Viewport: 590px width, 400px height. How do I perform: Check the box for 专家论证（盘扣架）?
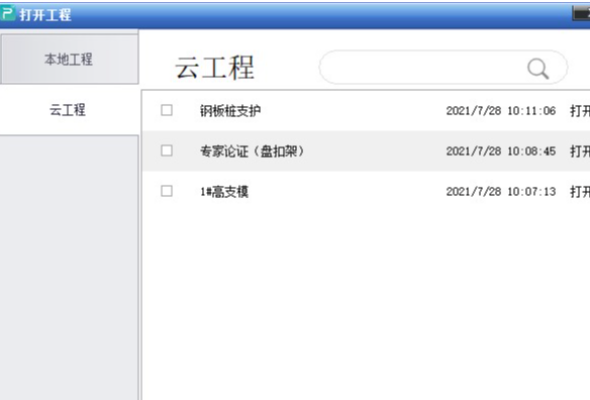tap(167, 151)
